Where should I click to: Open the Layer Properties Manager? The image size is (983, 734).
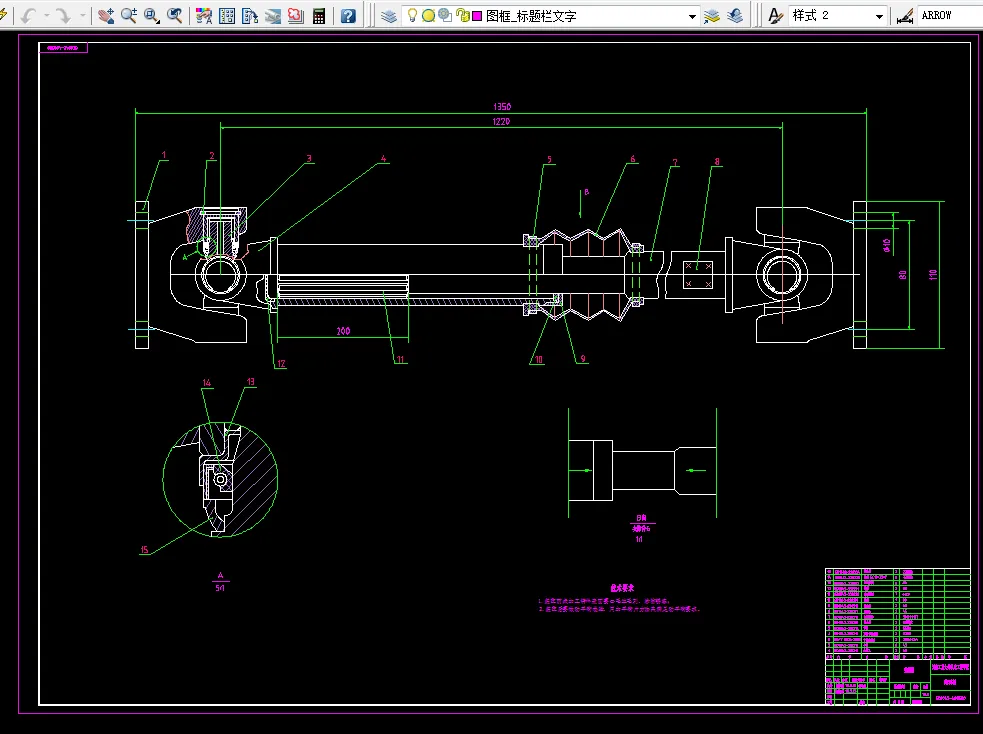tap(389, 16)
